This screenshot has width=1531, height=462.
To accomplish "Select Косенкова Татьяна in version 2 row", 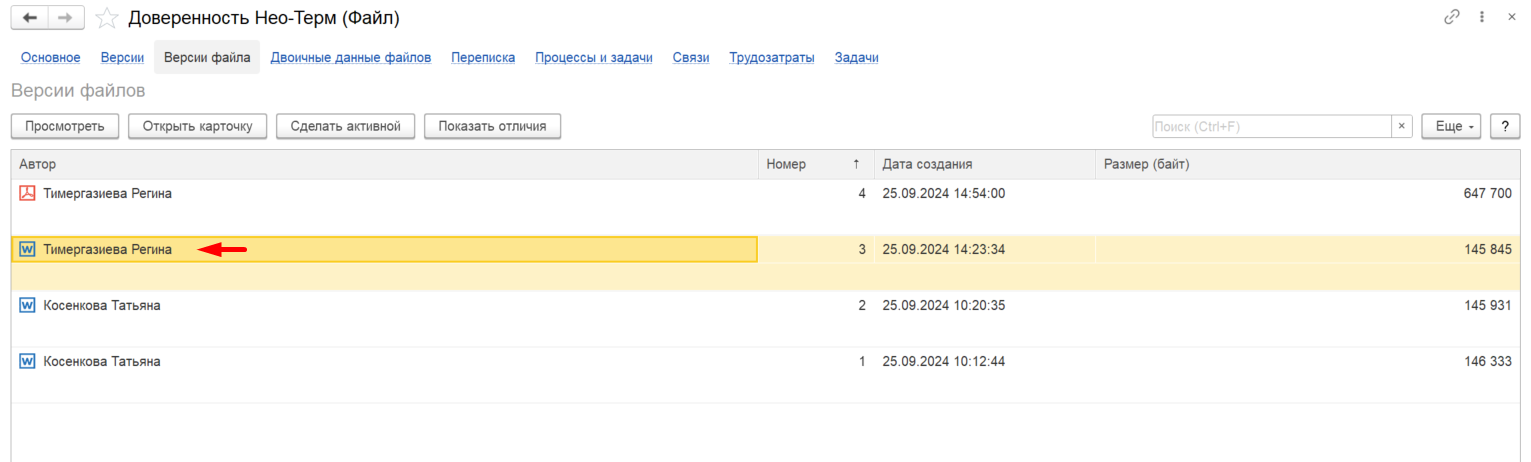I will click(x=102, y=306).
